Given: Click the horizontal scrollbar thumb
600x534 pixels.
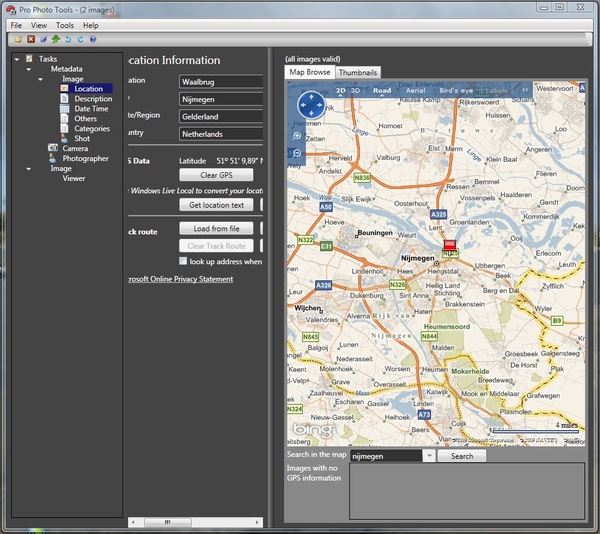Looking at the screenshot, I should click(168, 522).
